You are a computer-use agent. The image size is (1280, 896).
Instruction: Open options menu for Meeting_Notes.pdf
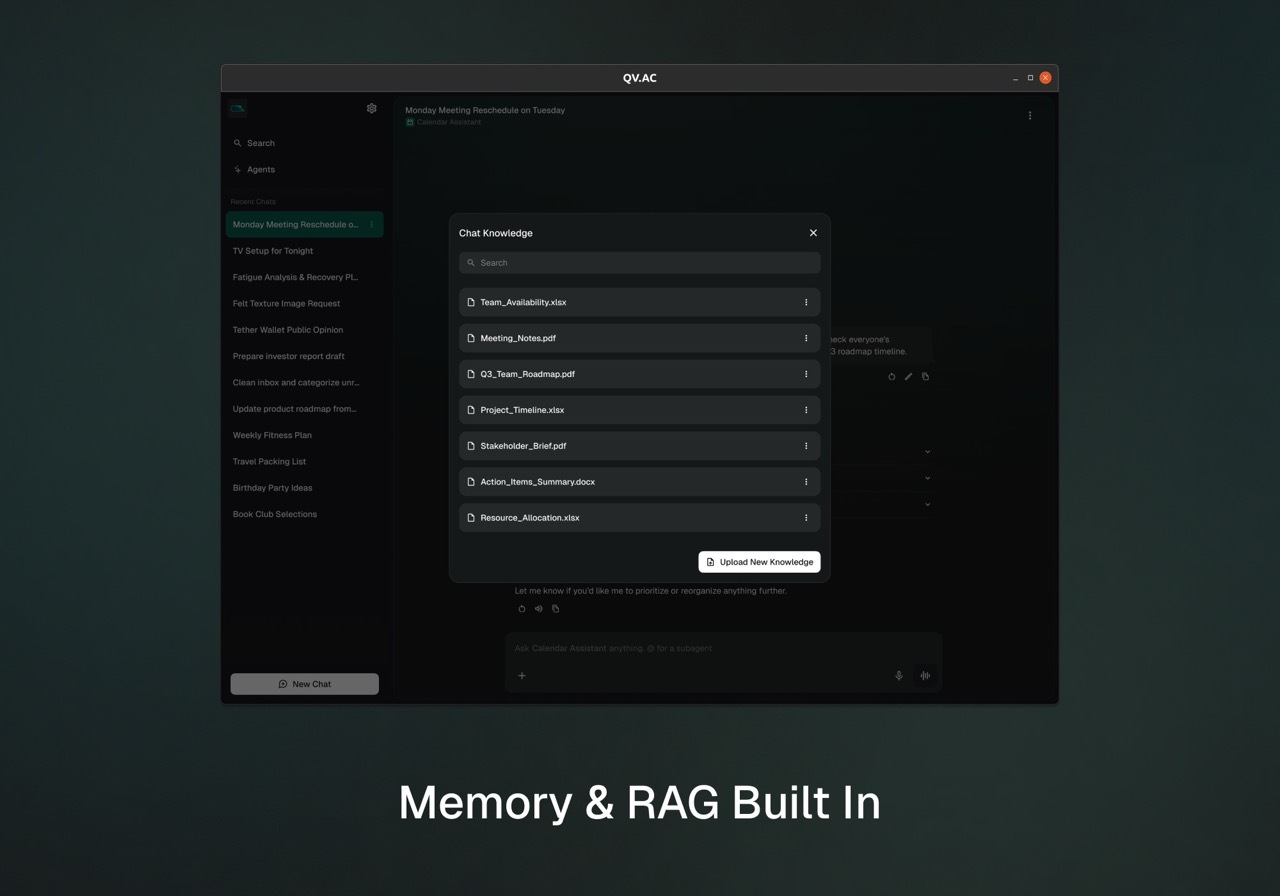tap(806, 338)
